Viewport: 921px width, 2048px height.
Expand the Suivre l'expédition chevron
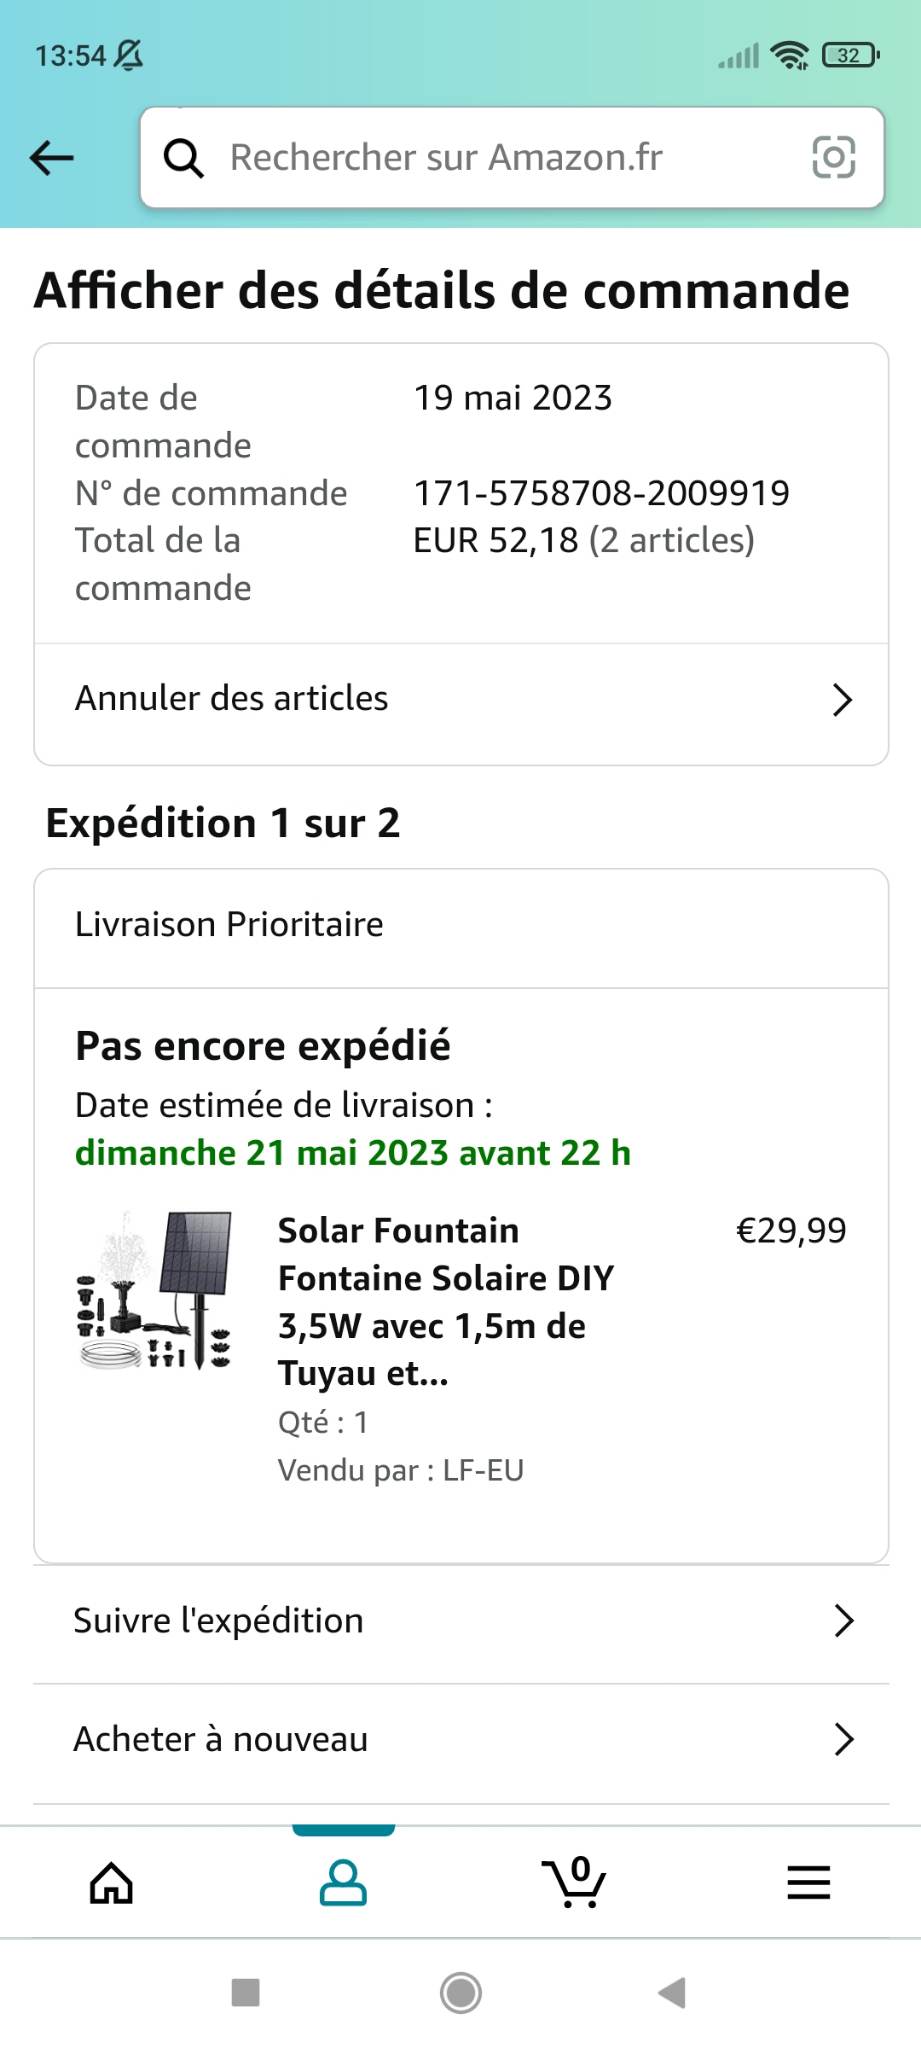[x=844, y=1621]
